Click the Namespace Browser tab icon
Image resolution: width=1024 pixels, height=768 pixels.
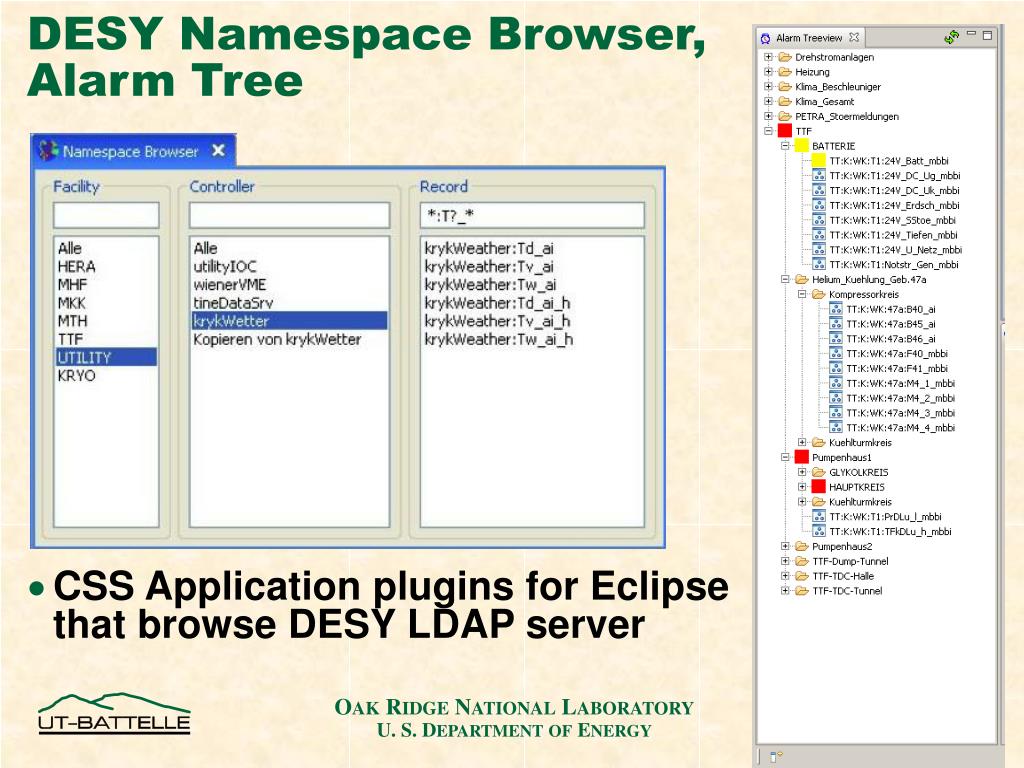(48, 151)
